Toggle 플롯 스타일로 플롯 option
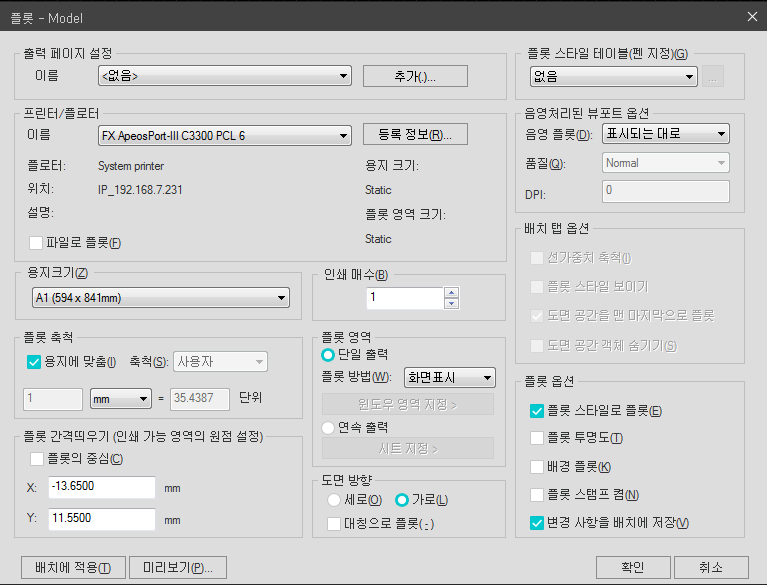This screenshot has height=585, width=767. coord(538,410)
